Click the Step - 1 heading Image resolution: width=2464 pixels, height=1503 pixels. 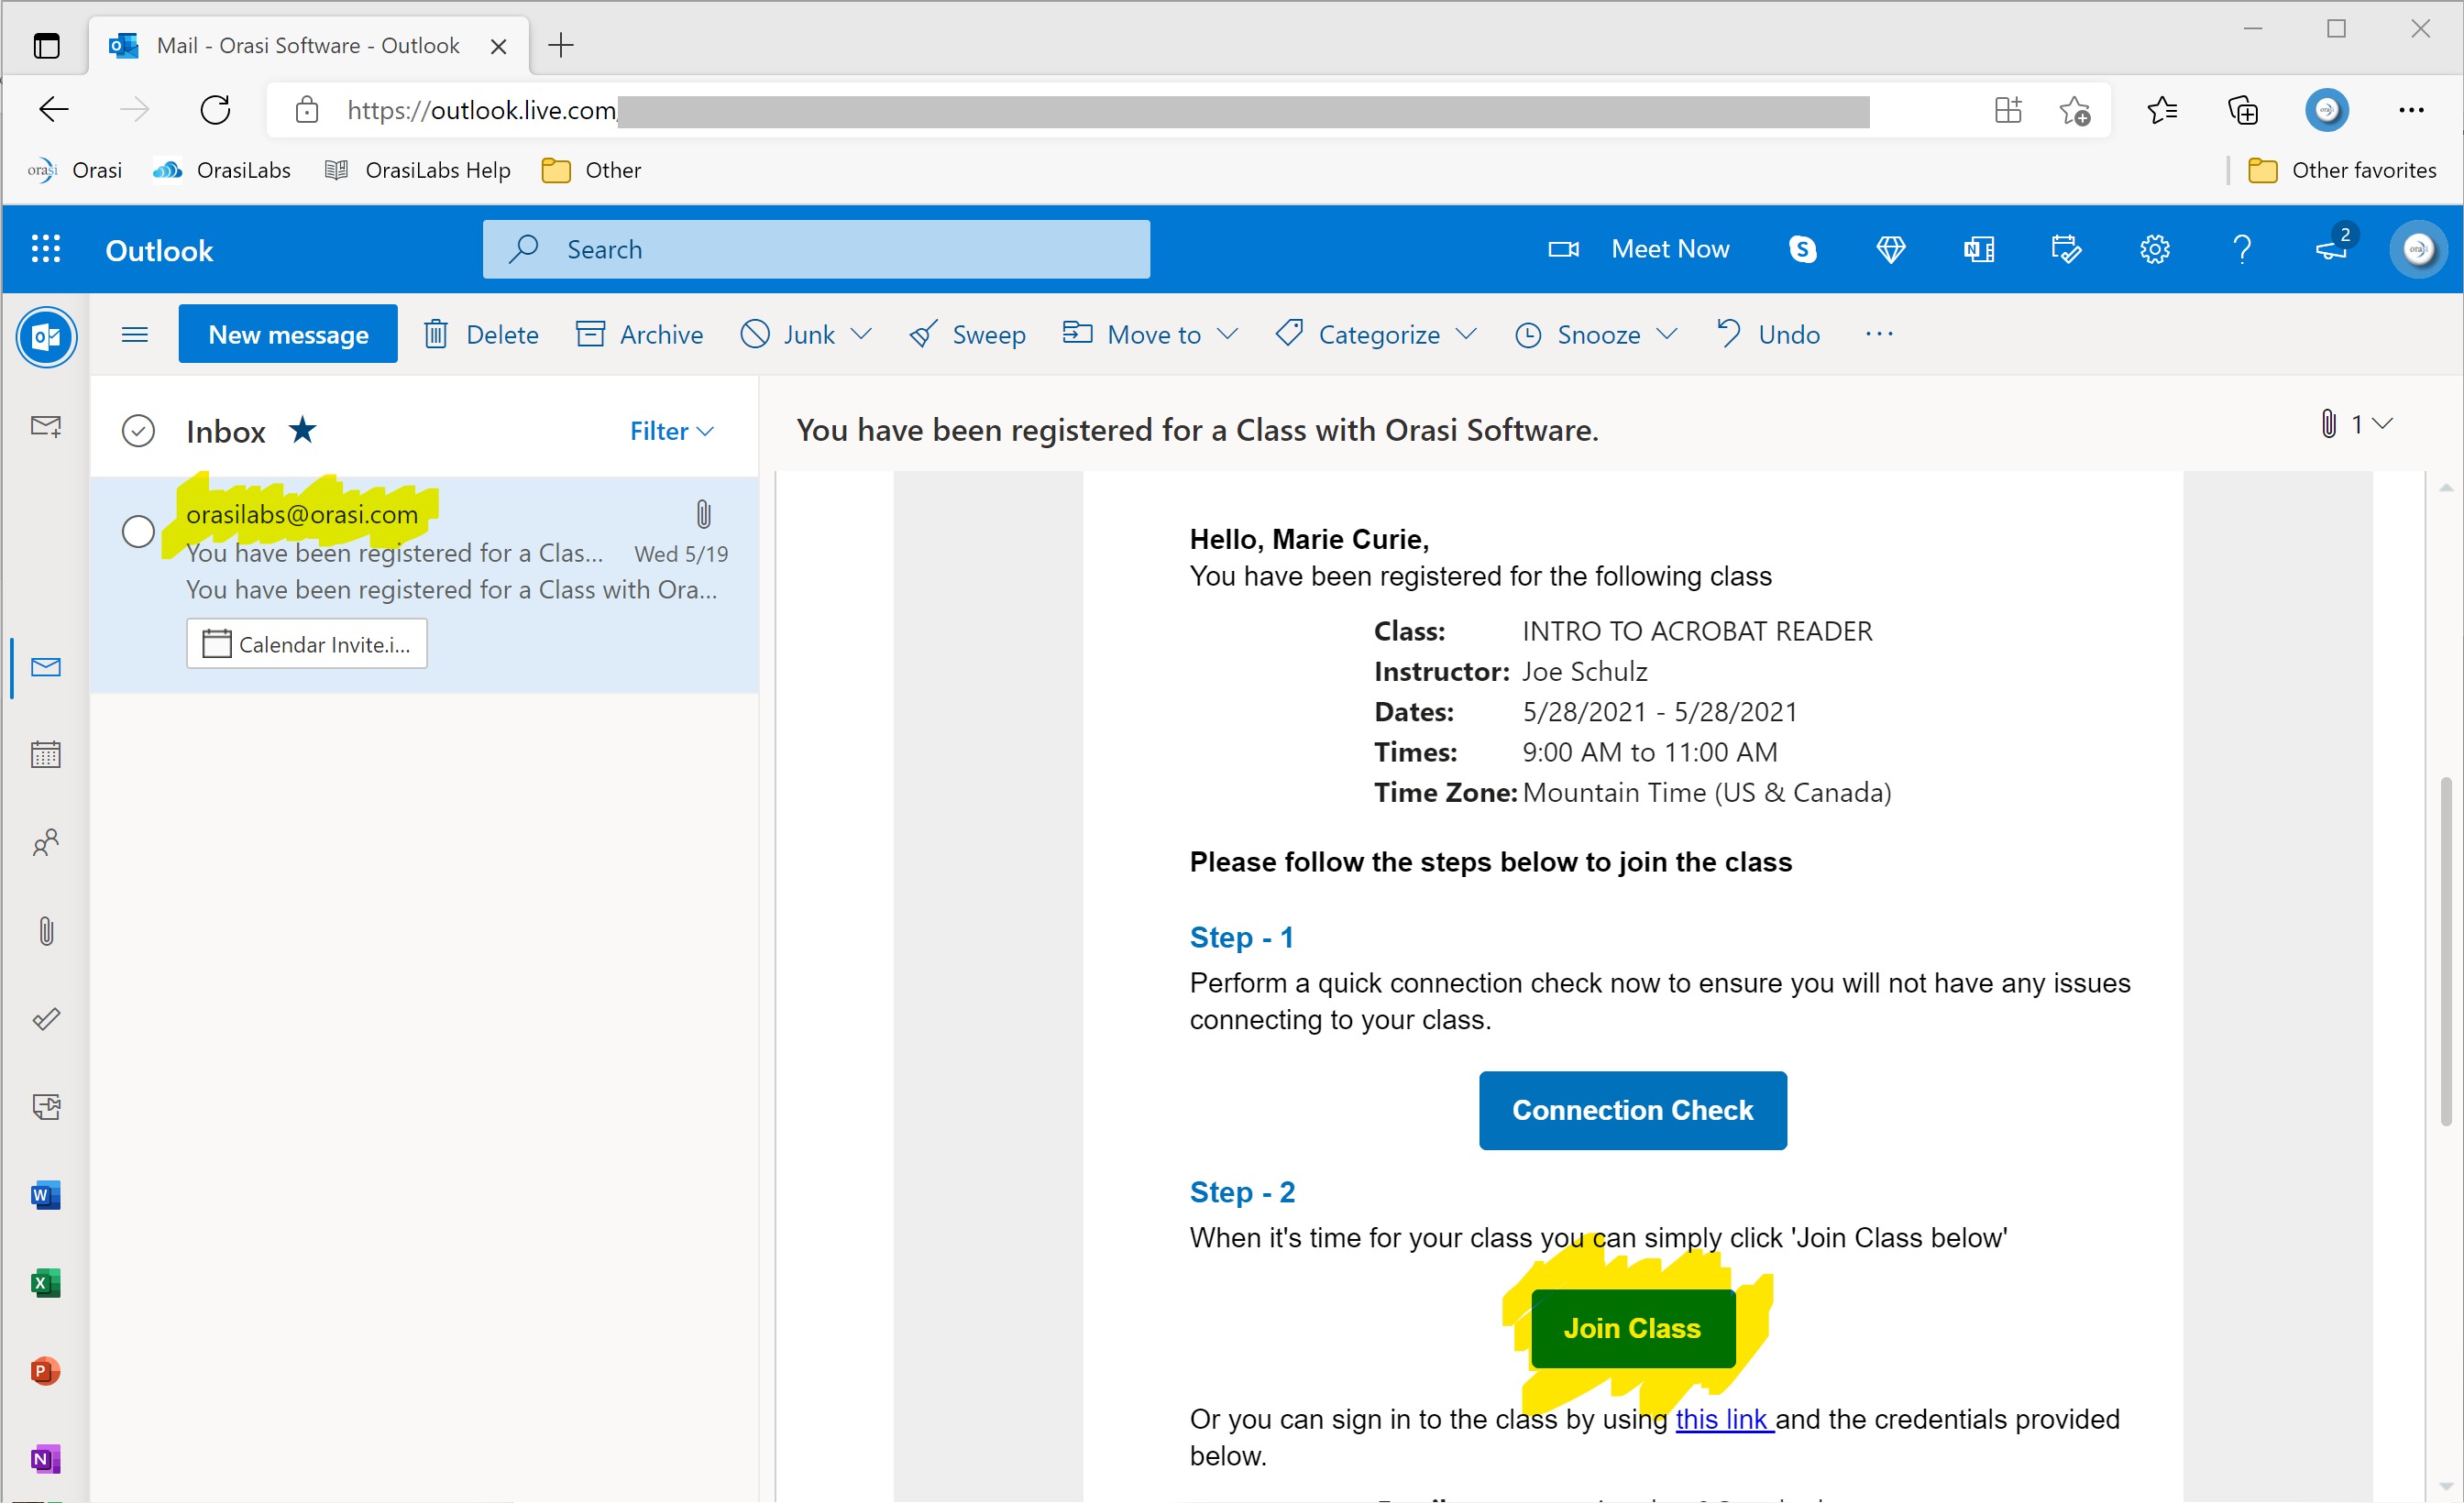click(x=1241, y=937)
